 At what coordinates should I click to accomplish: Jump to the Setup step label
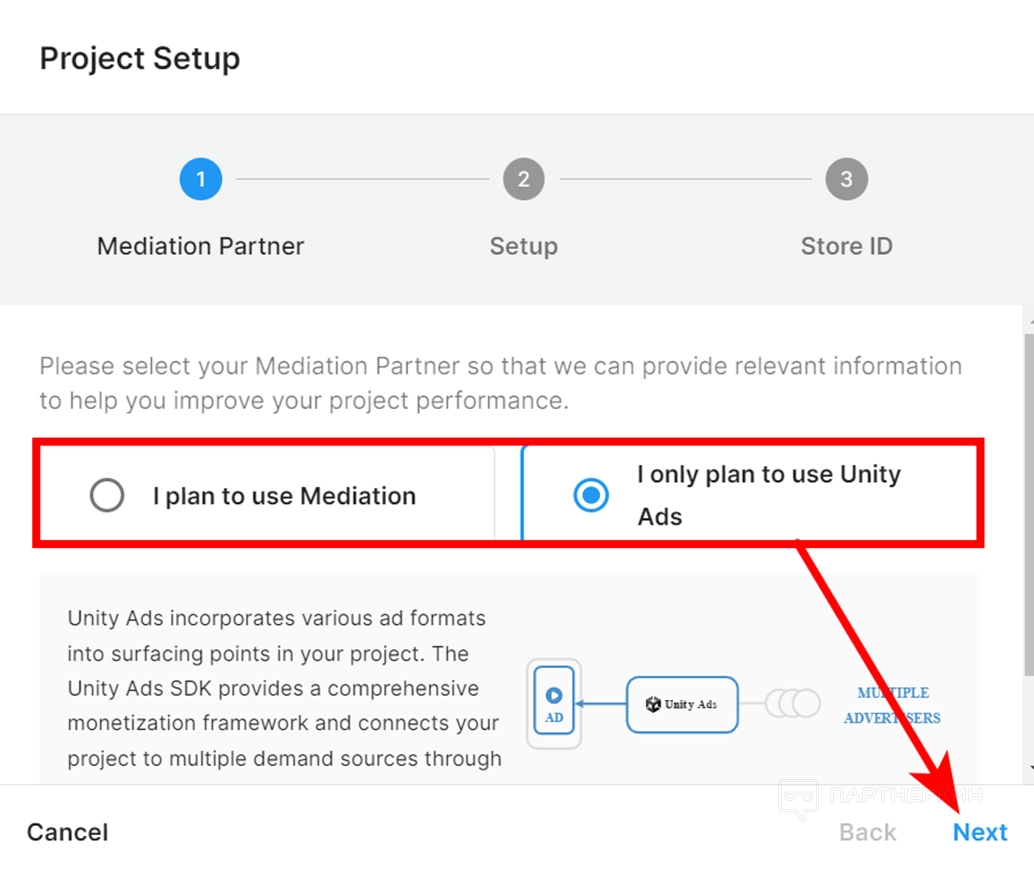(x=523, y=246)
